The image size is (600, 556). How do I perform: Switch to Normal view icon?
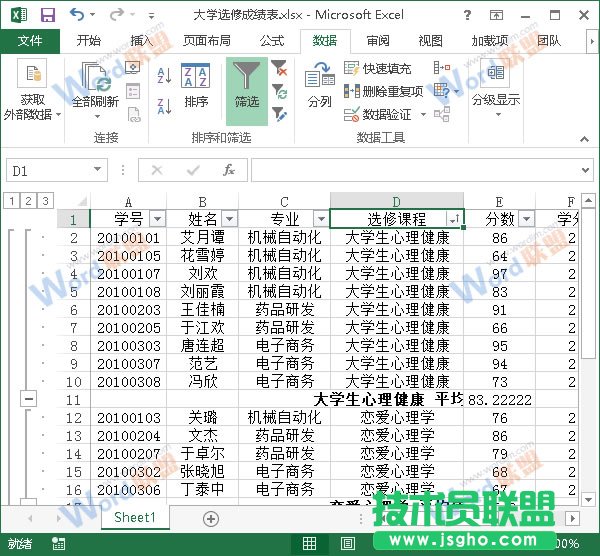click(x=309, y=543)
